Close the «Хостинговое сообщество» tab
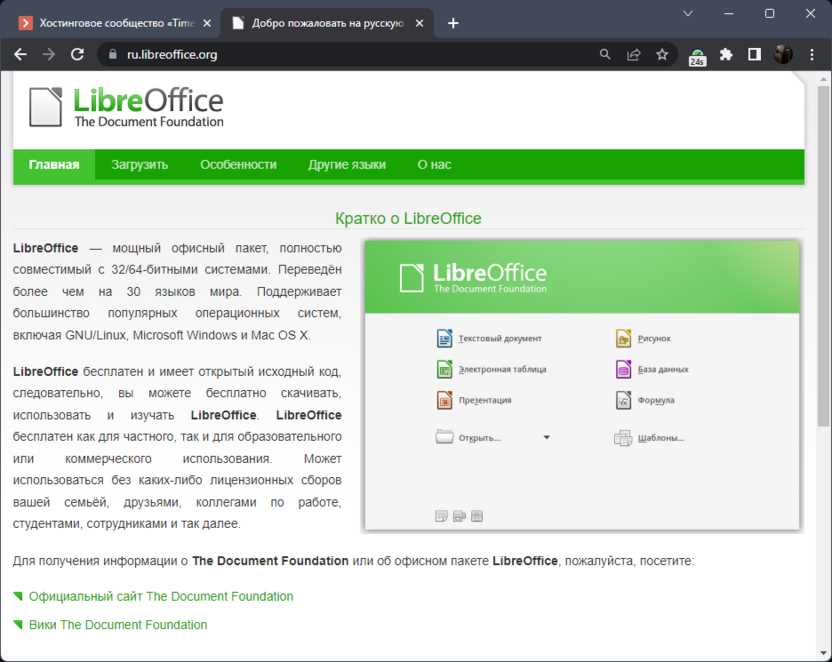This screenshot has width=832, height=662. pos(207,23)
